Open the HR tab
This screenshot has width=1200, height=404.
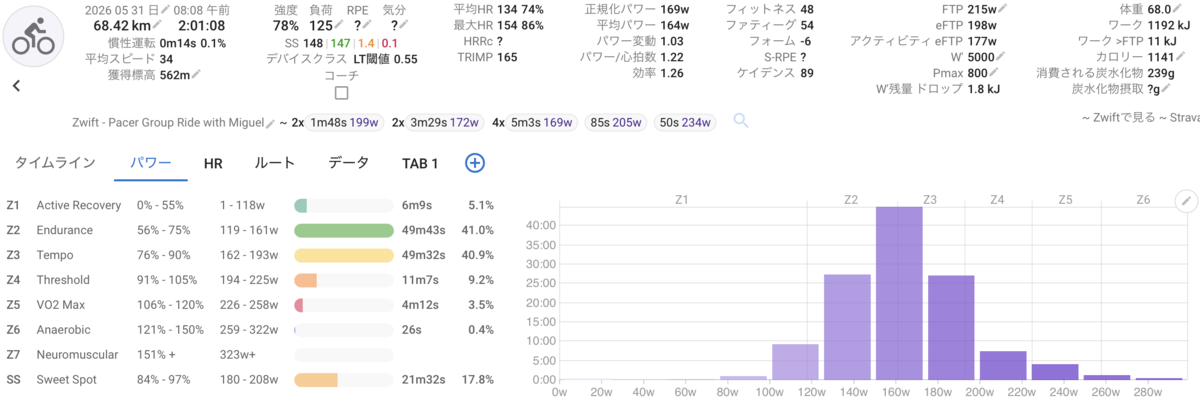(x=213, y=163)
